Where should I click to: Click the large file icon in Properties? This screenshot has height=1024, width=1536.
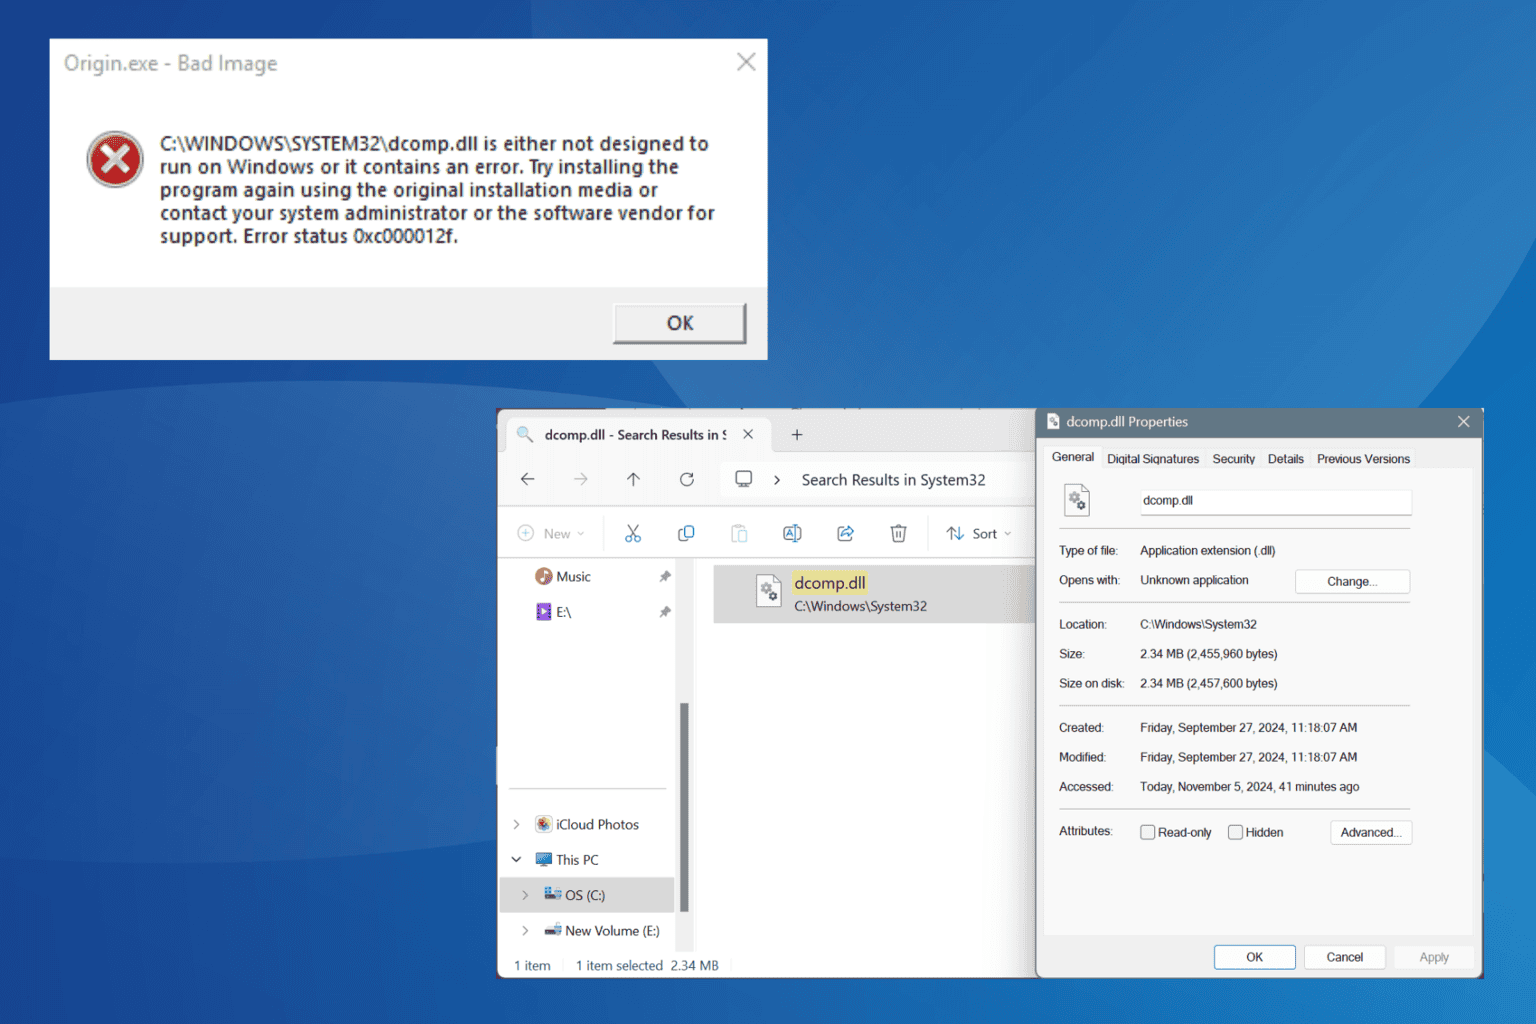tap(1077, 500)
